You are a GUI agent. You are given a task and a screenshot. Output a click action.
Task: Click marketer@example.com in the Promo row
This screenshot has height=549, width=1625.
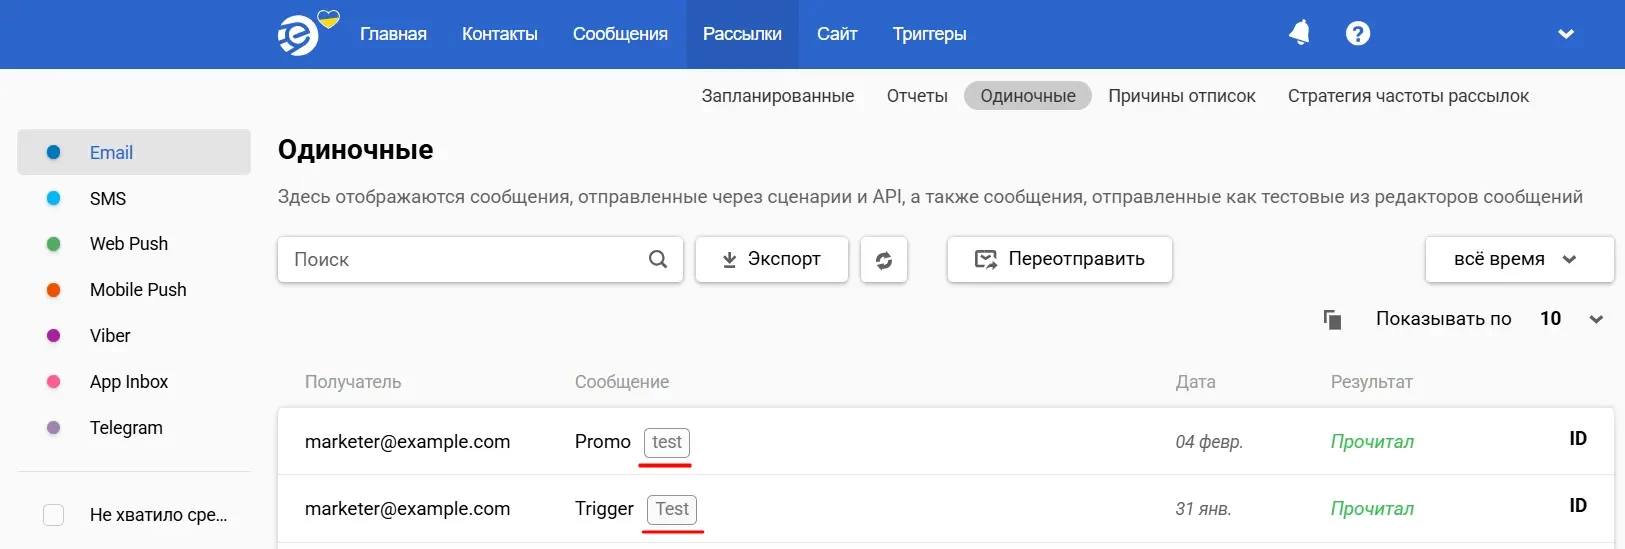[x=407, y=442]
